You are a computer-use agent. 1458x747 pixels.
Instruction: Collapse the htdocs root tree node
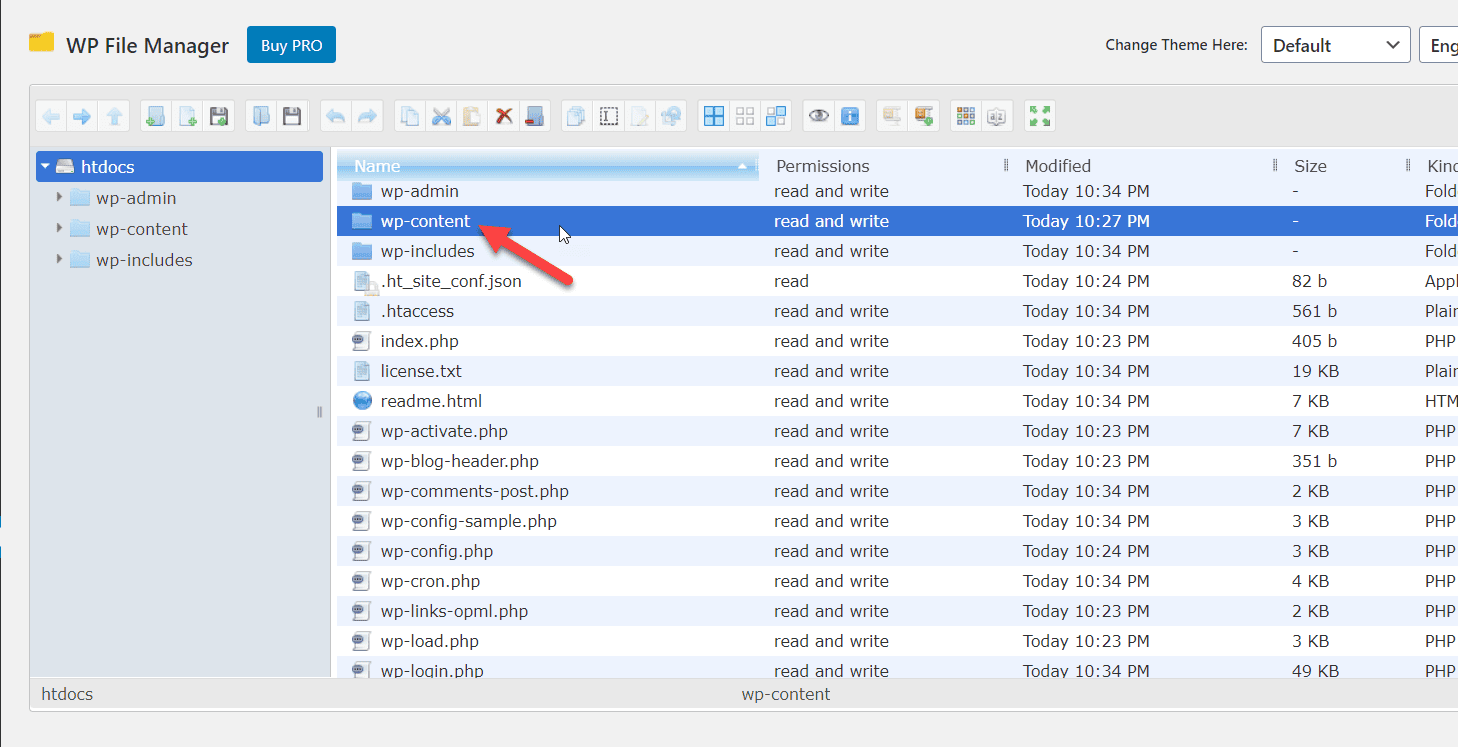(x=46, y=167)
